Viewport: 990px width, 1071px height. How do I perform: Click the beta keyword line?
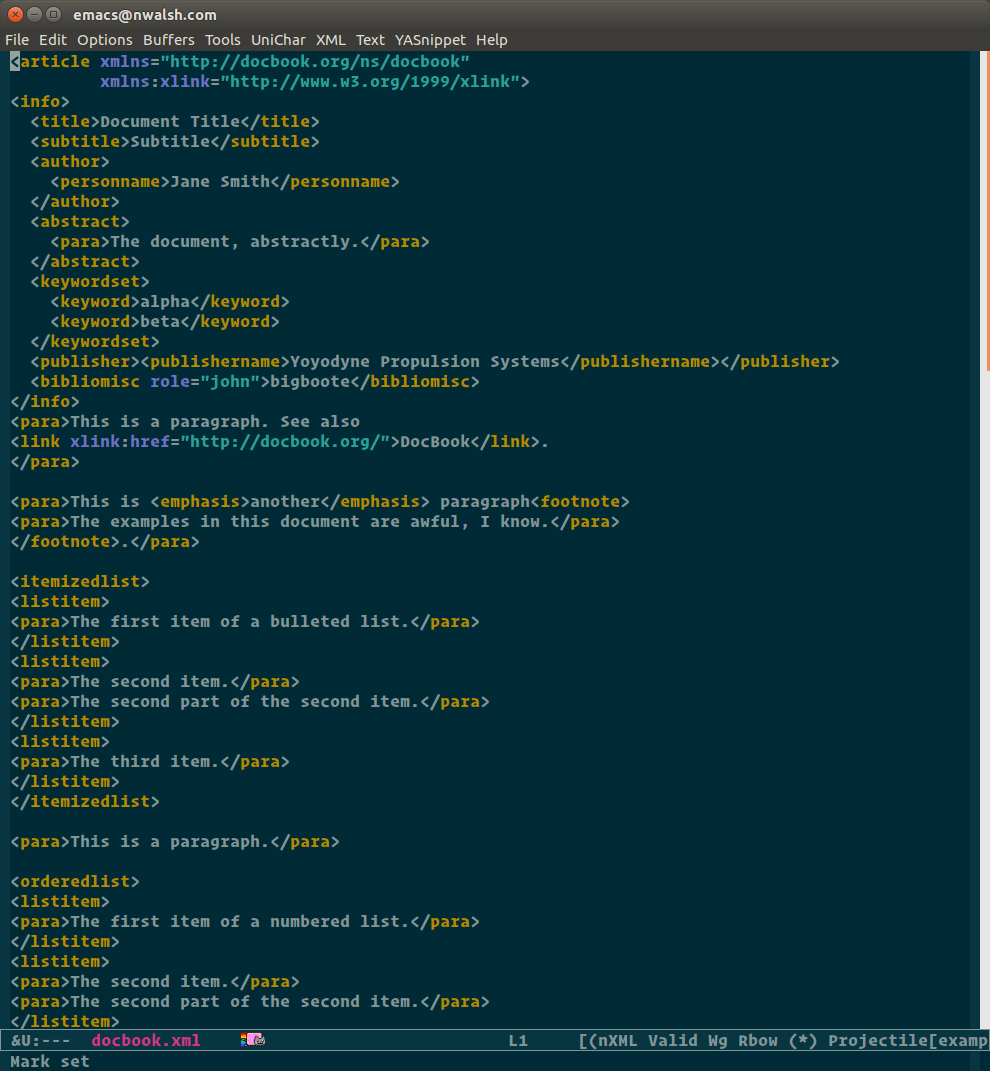(165, 322)
